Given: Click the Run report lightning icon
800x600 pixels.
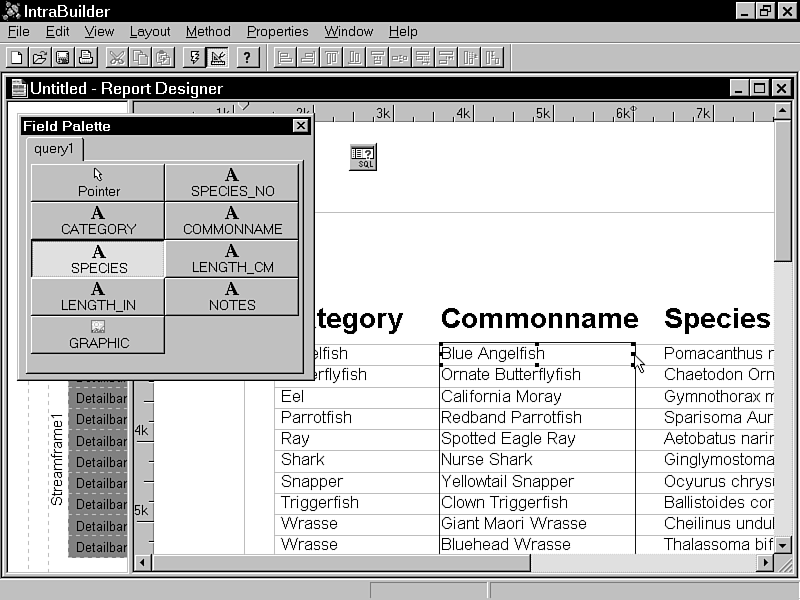Looking at the screenshot, I should pos(195,57).
